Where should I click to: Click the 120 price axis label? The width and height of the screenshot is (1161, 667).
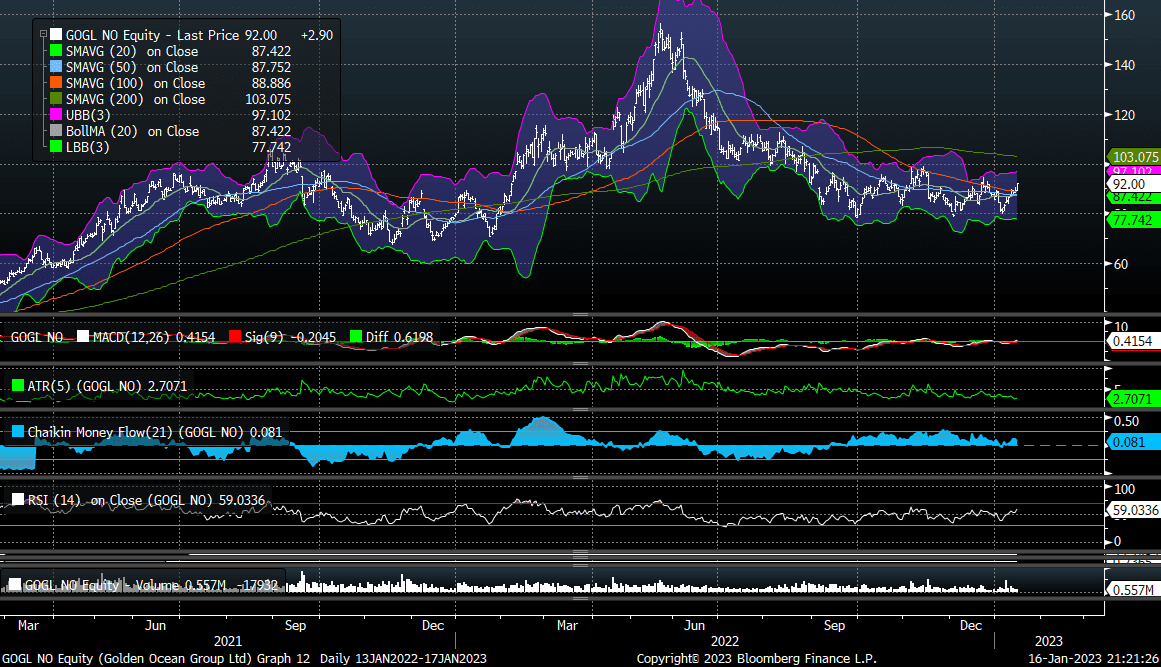tap(1124, 115)
